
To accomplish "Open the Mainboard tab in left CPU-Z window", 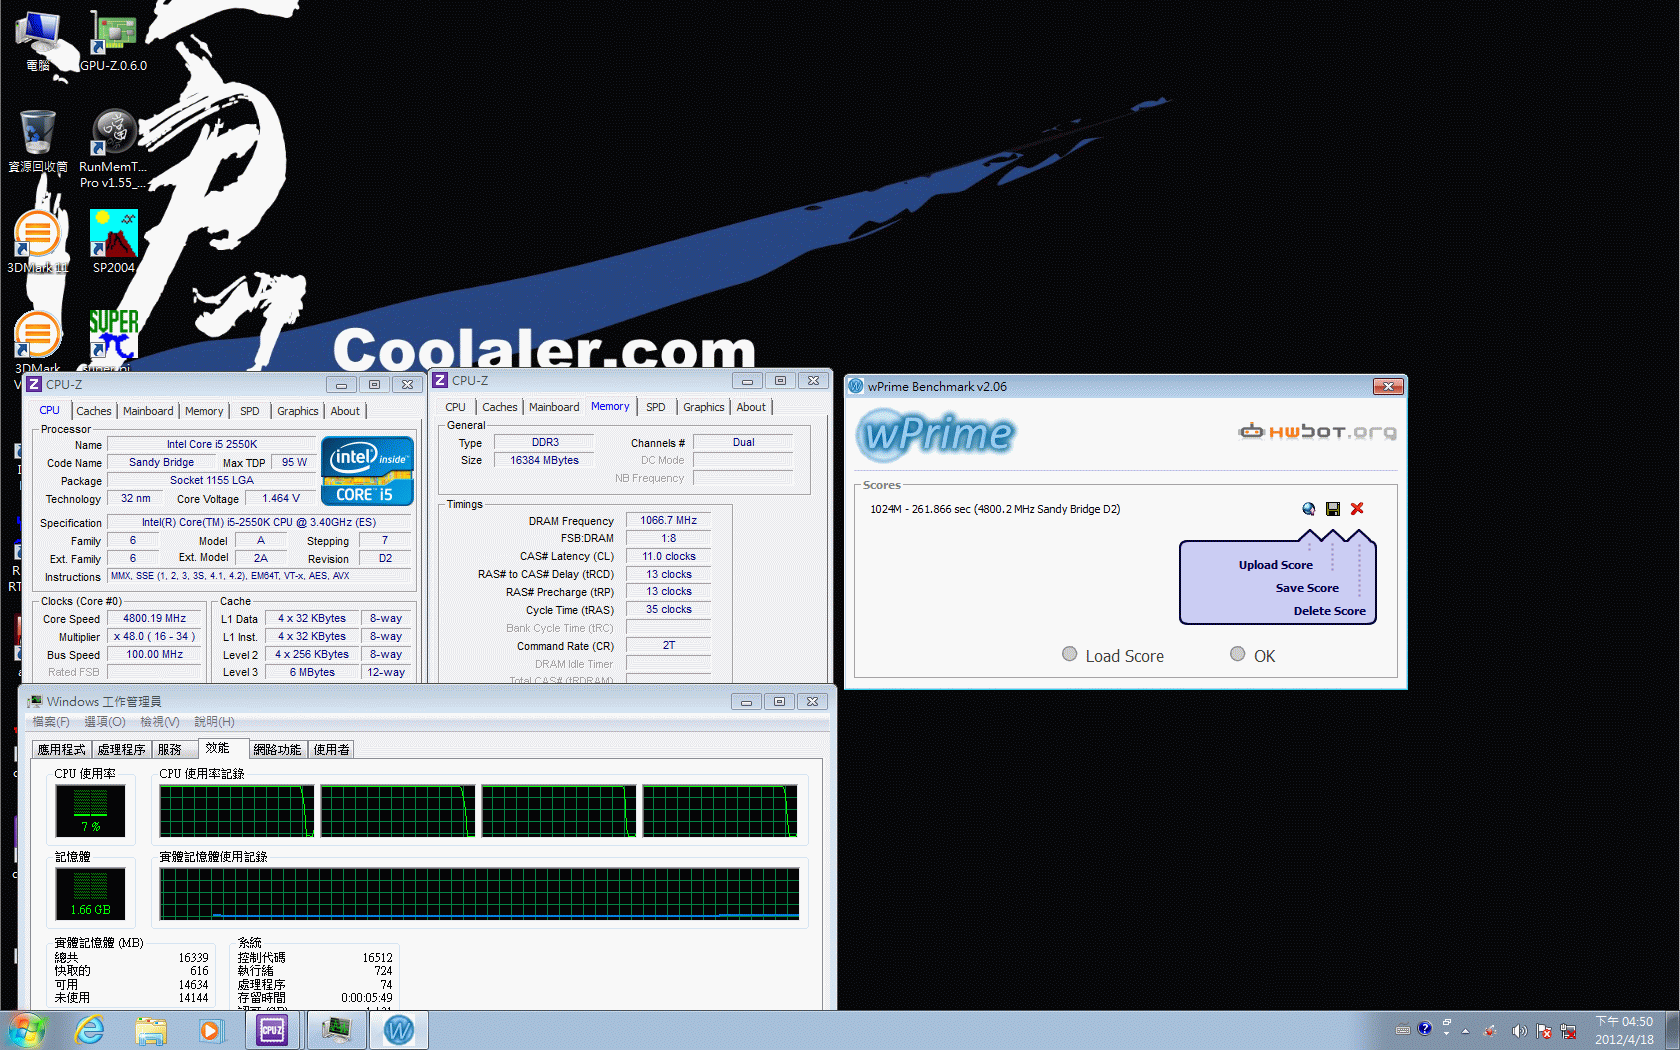I will click(x=148, y=411).
